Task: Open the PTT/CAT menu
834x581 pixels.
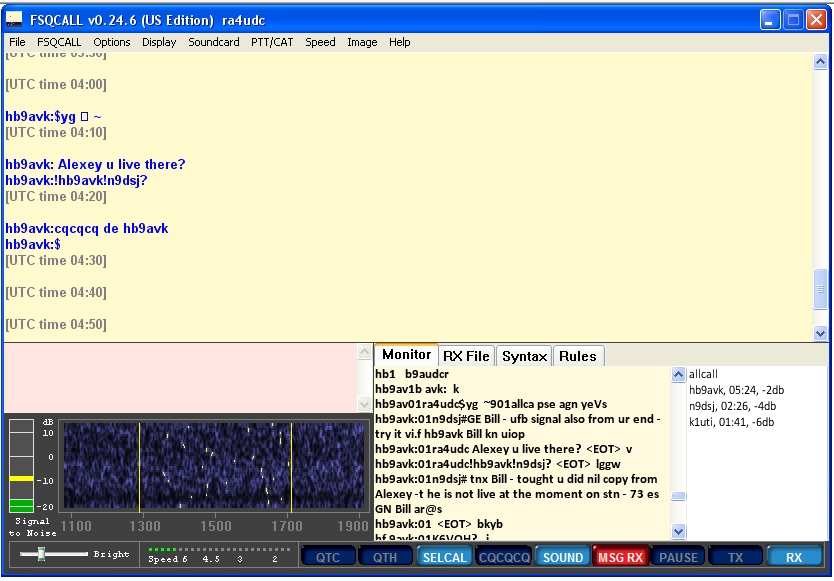Action: (x=272, y=42)
